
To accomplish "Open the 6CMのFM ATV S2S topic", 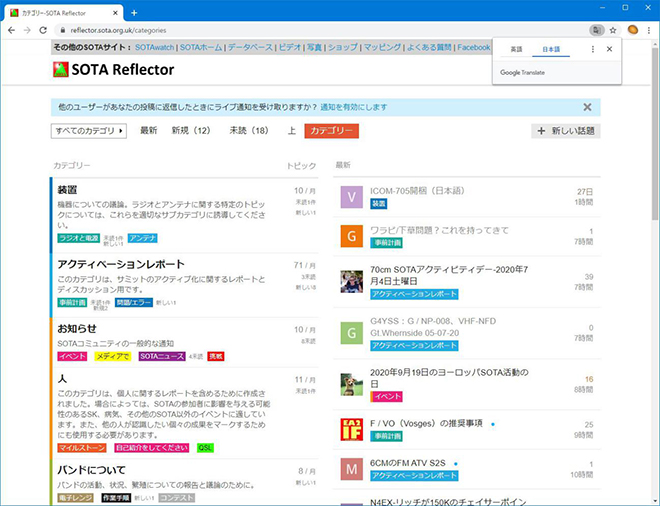I will pyautogui.click(x=407, y=463).
